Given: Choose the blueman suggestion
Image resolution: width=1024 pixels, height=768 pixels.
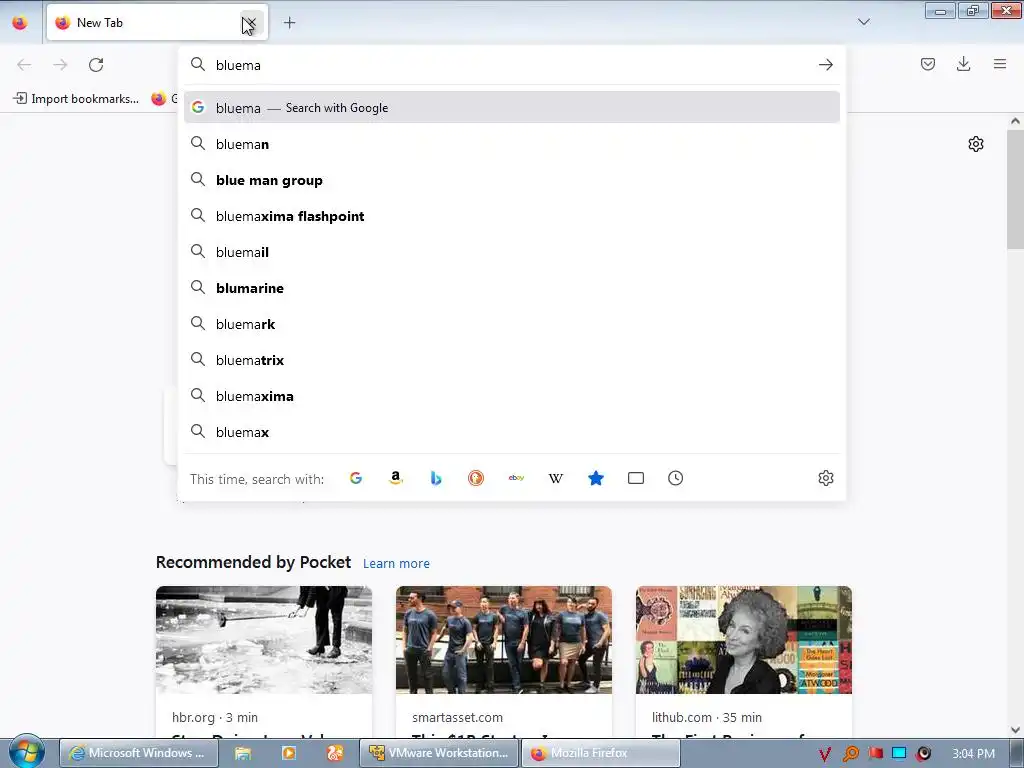Looking at the screenshot, I should point(511,144).
